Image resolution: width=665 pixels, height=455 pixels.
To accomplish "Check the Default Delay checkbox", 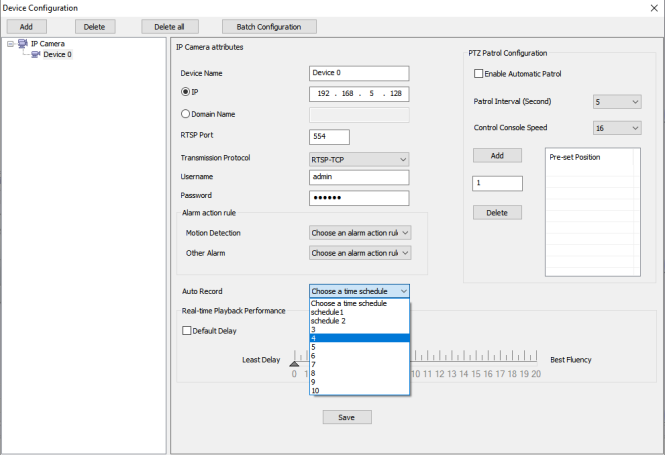I will [186, 331].
